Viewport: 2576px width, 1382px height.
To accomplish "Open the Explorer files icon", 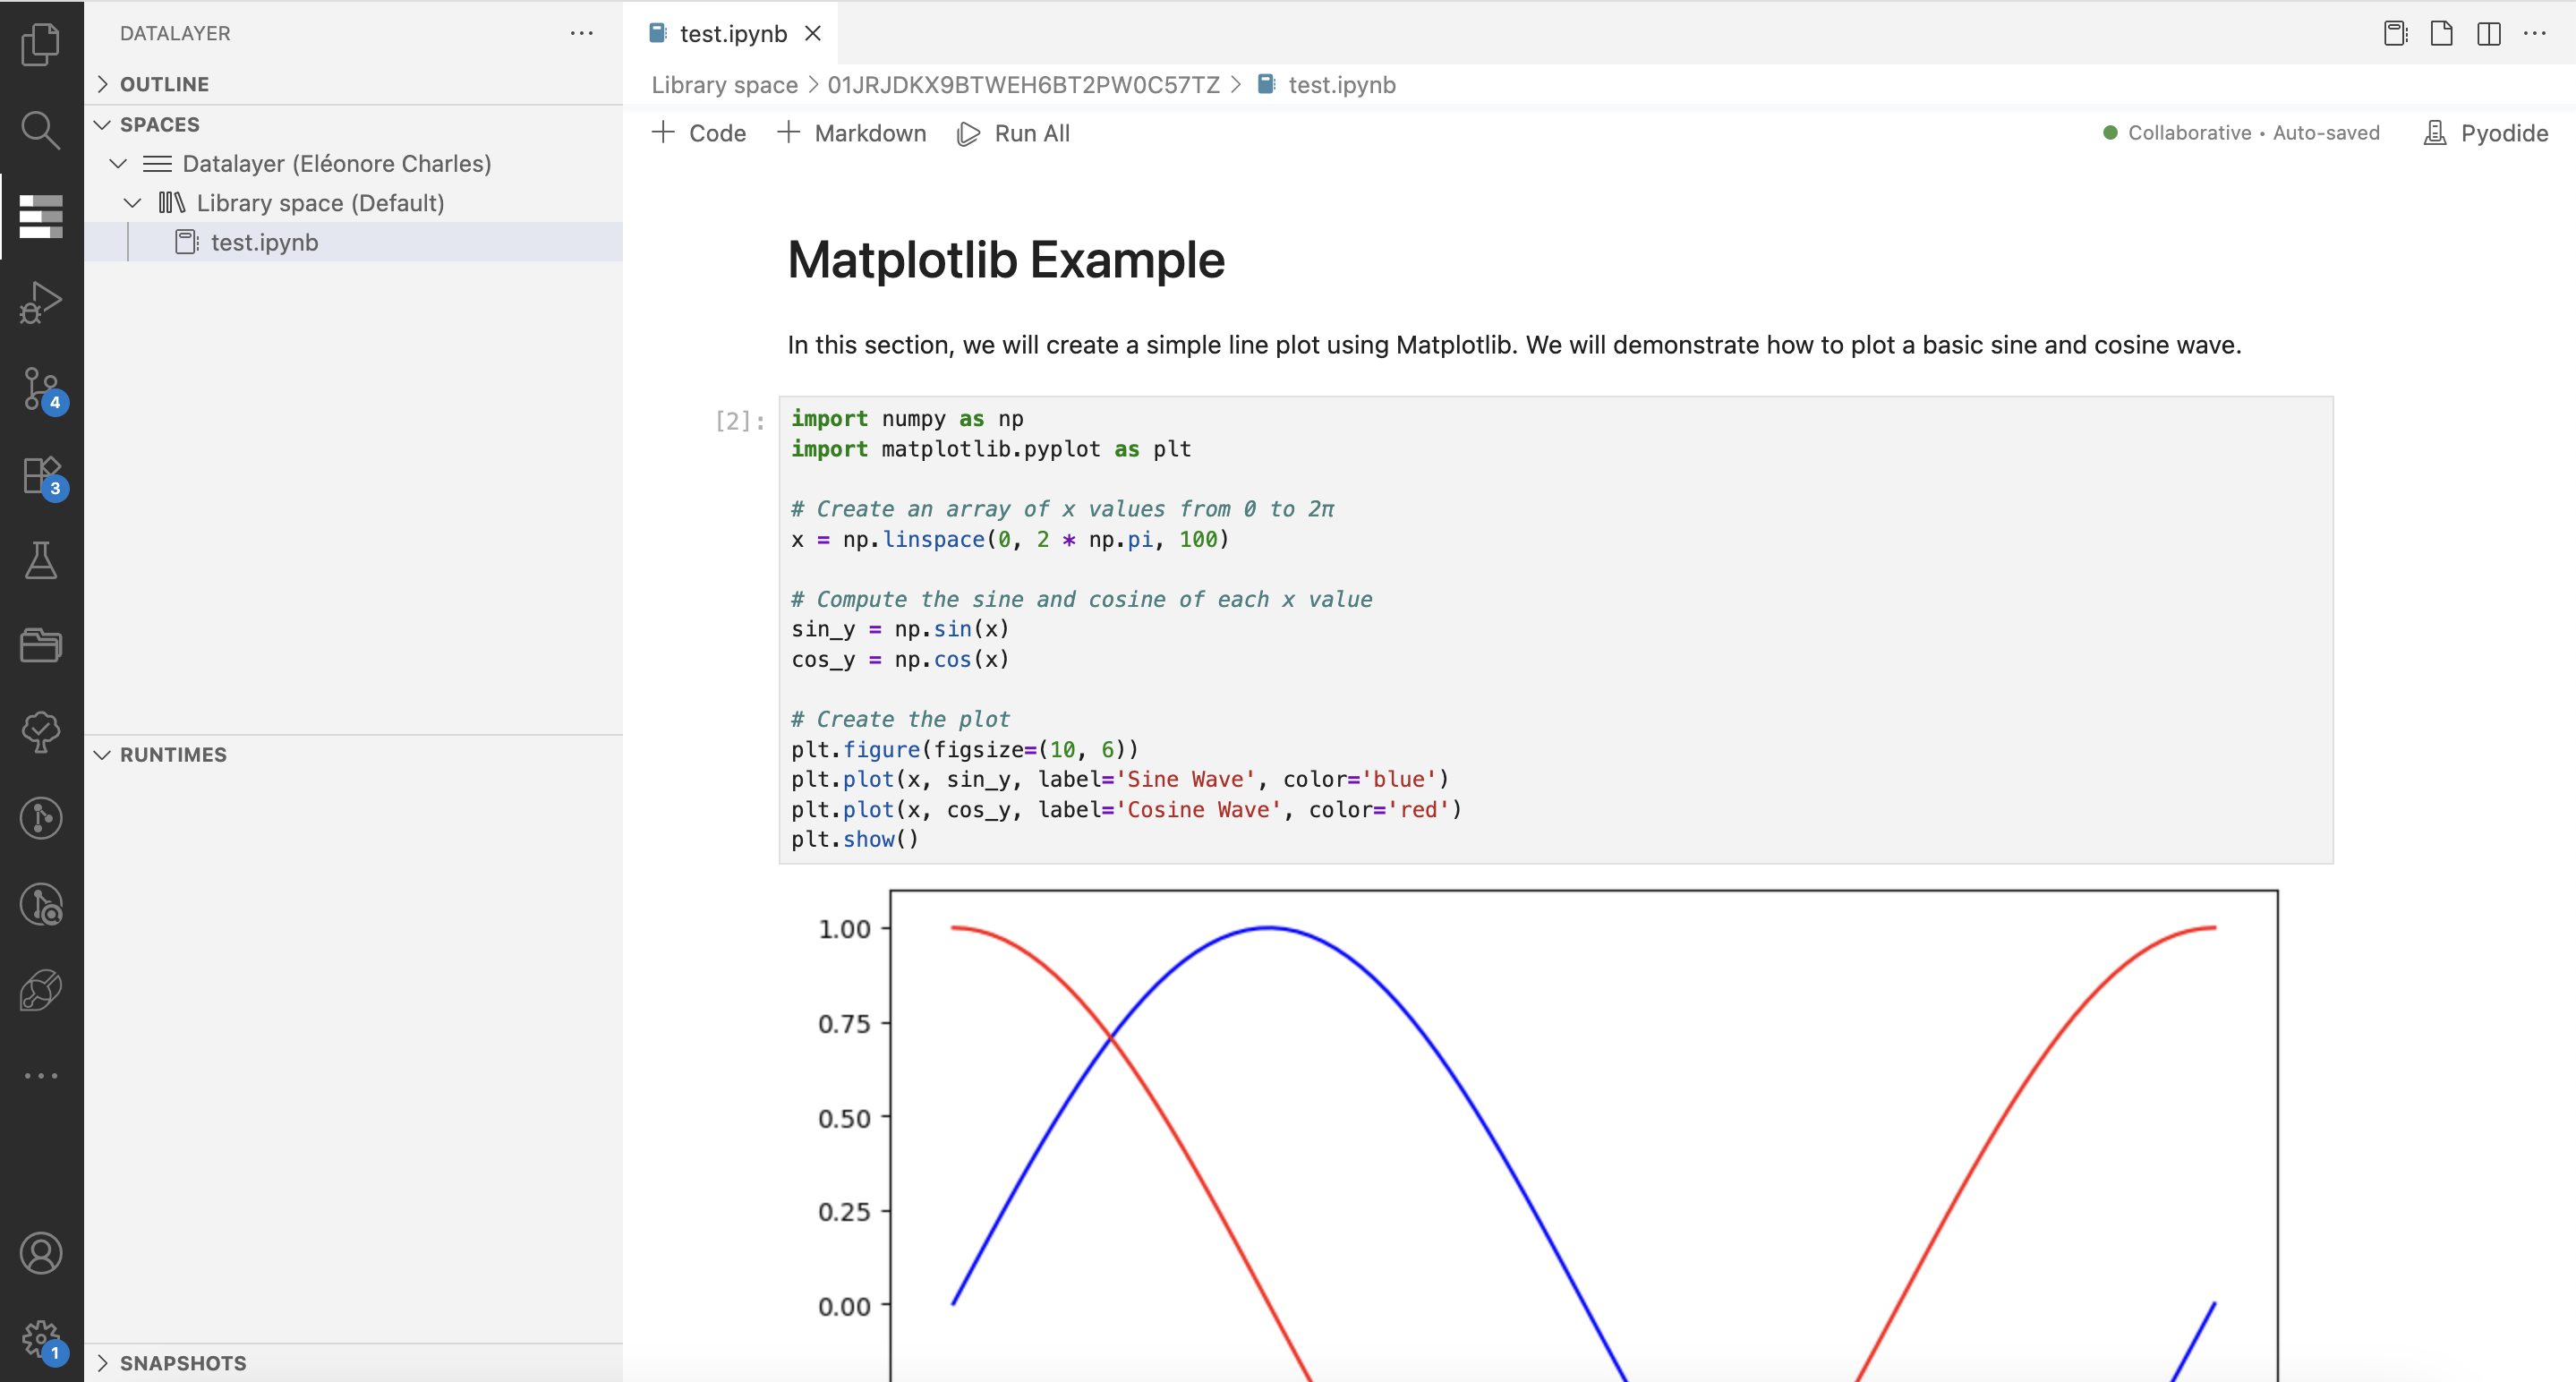I will coord(40,44).
